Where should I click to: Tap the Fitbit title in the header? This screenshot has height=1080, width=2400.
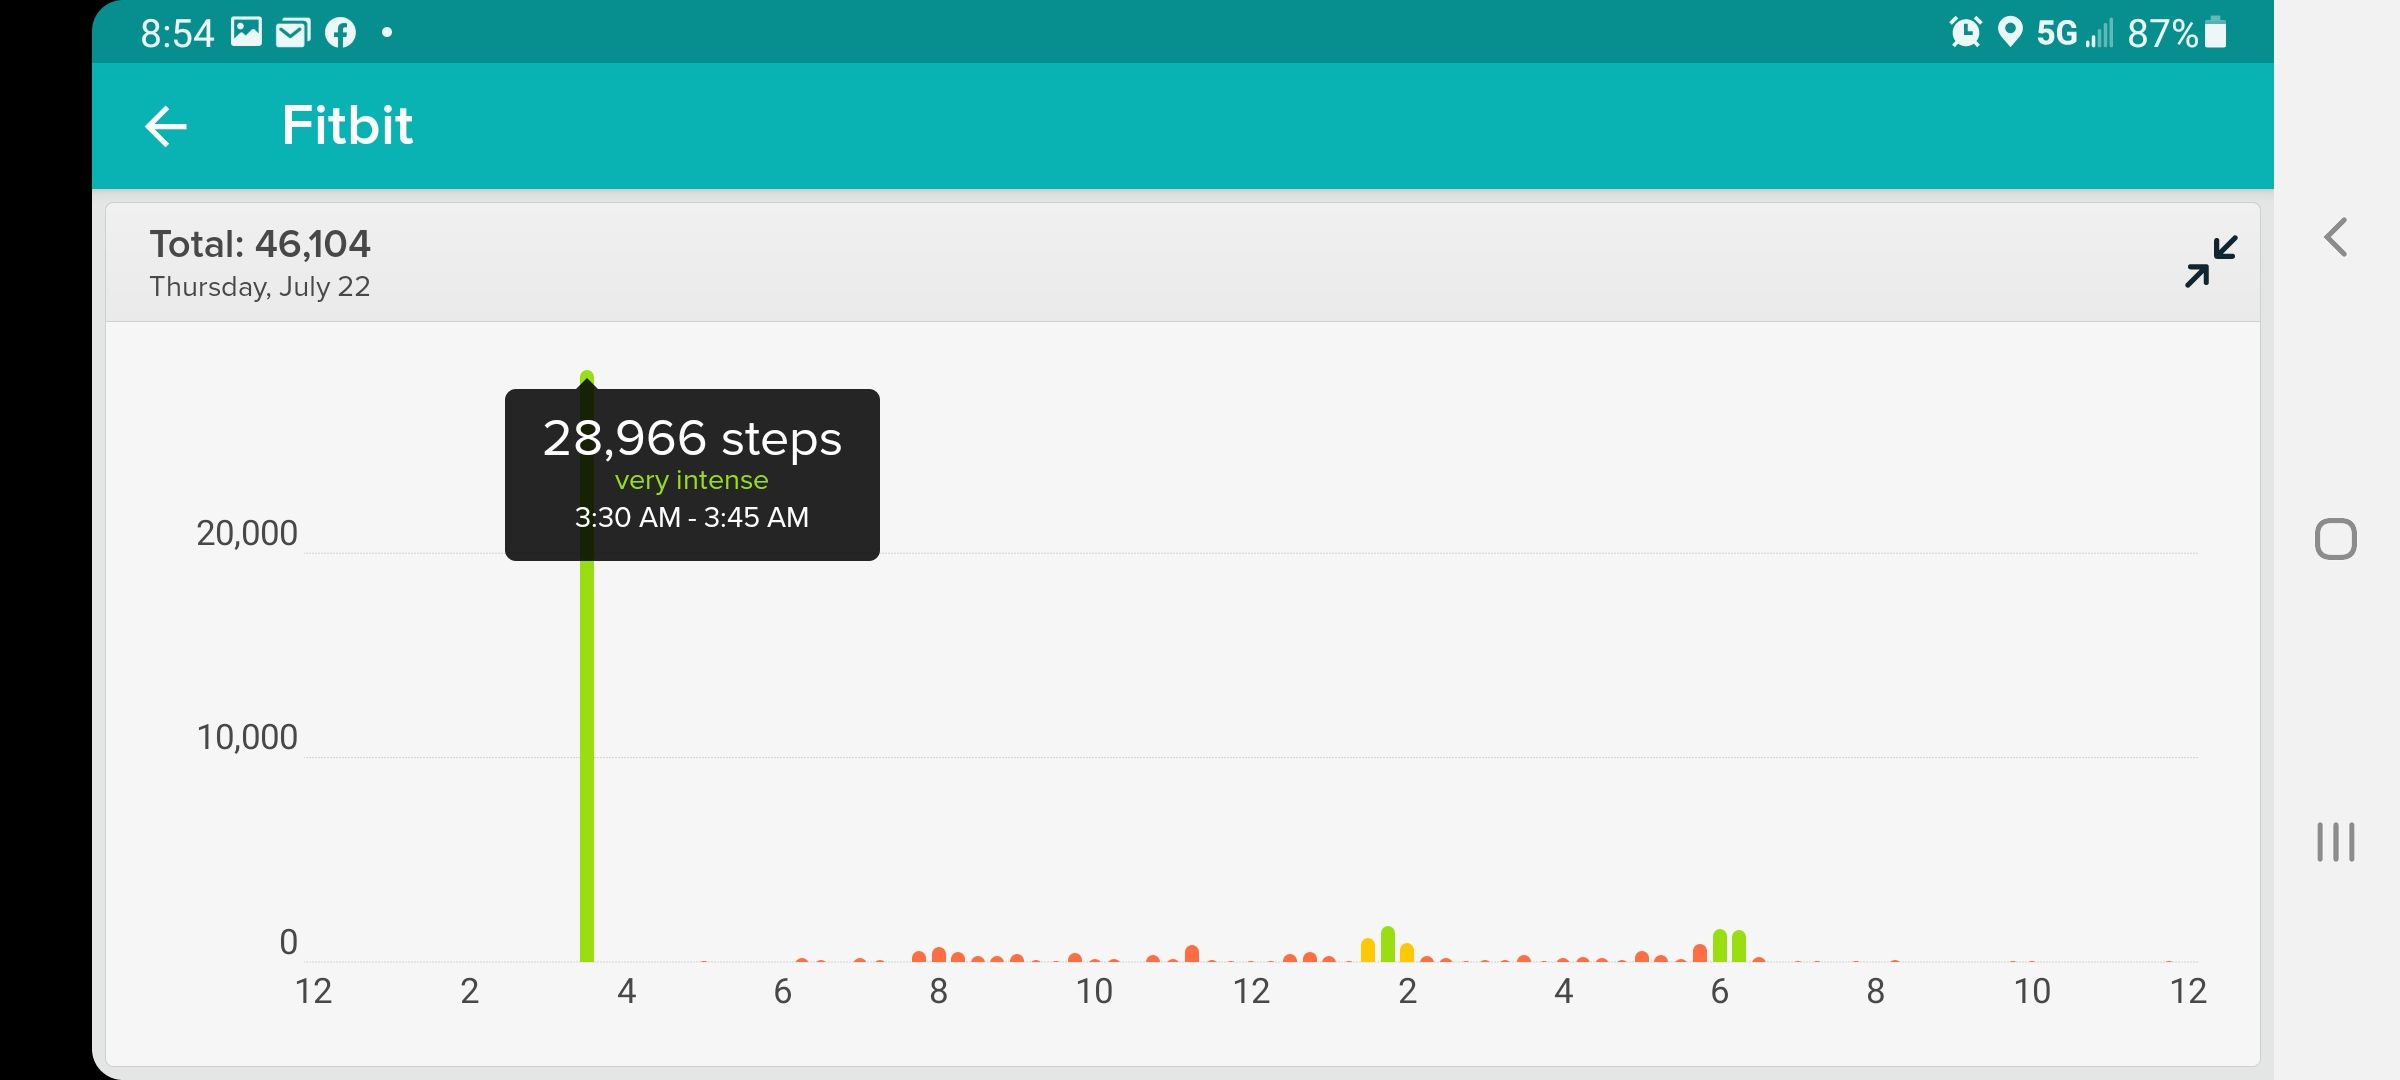347,125
